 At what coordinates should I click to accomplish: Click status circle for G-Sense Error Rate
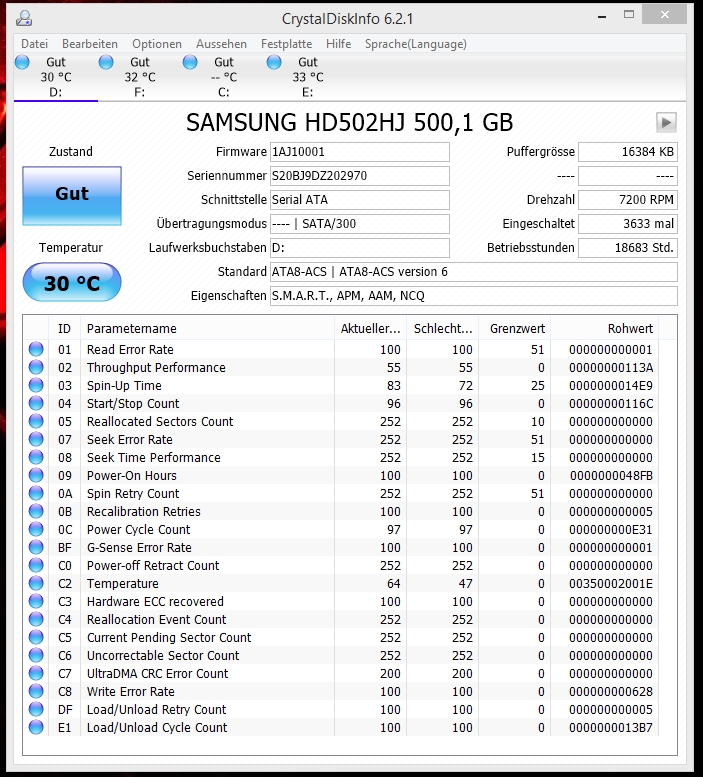click(36, 547)
